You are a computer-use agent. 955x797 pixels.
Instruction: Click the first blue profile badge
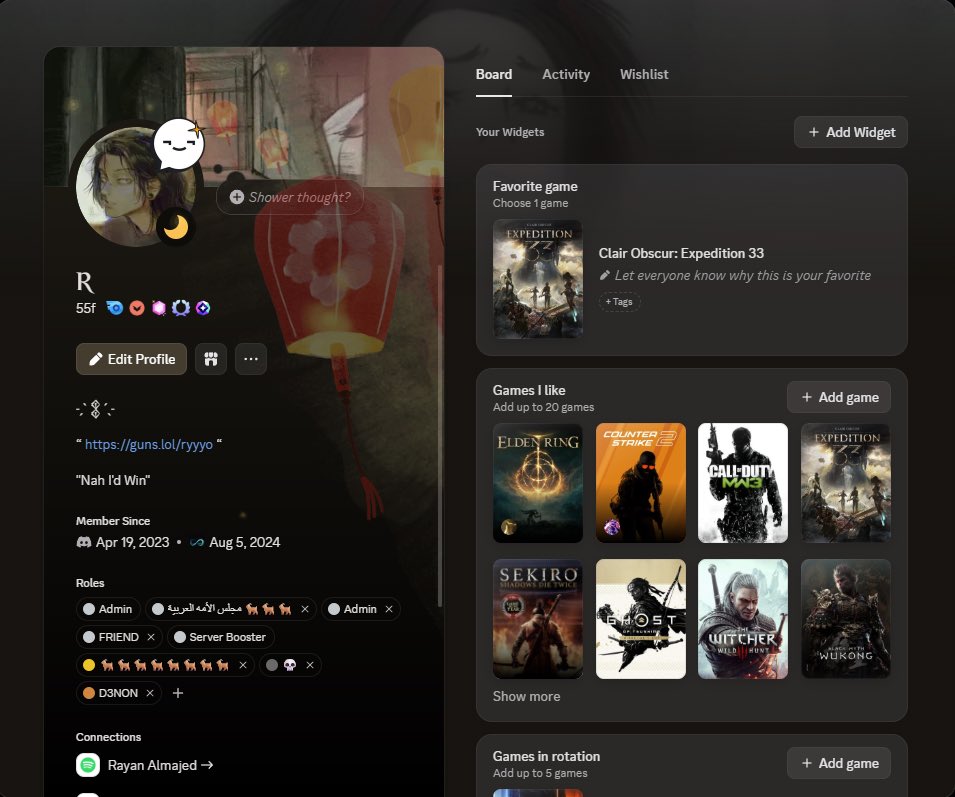pyautogui.click(x=115, y=308)
